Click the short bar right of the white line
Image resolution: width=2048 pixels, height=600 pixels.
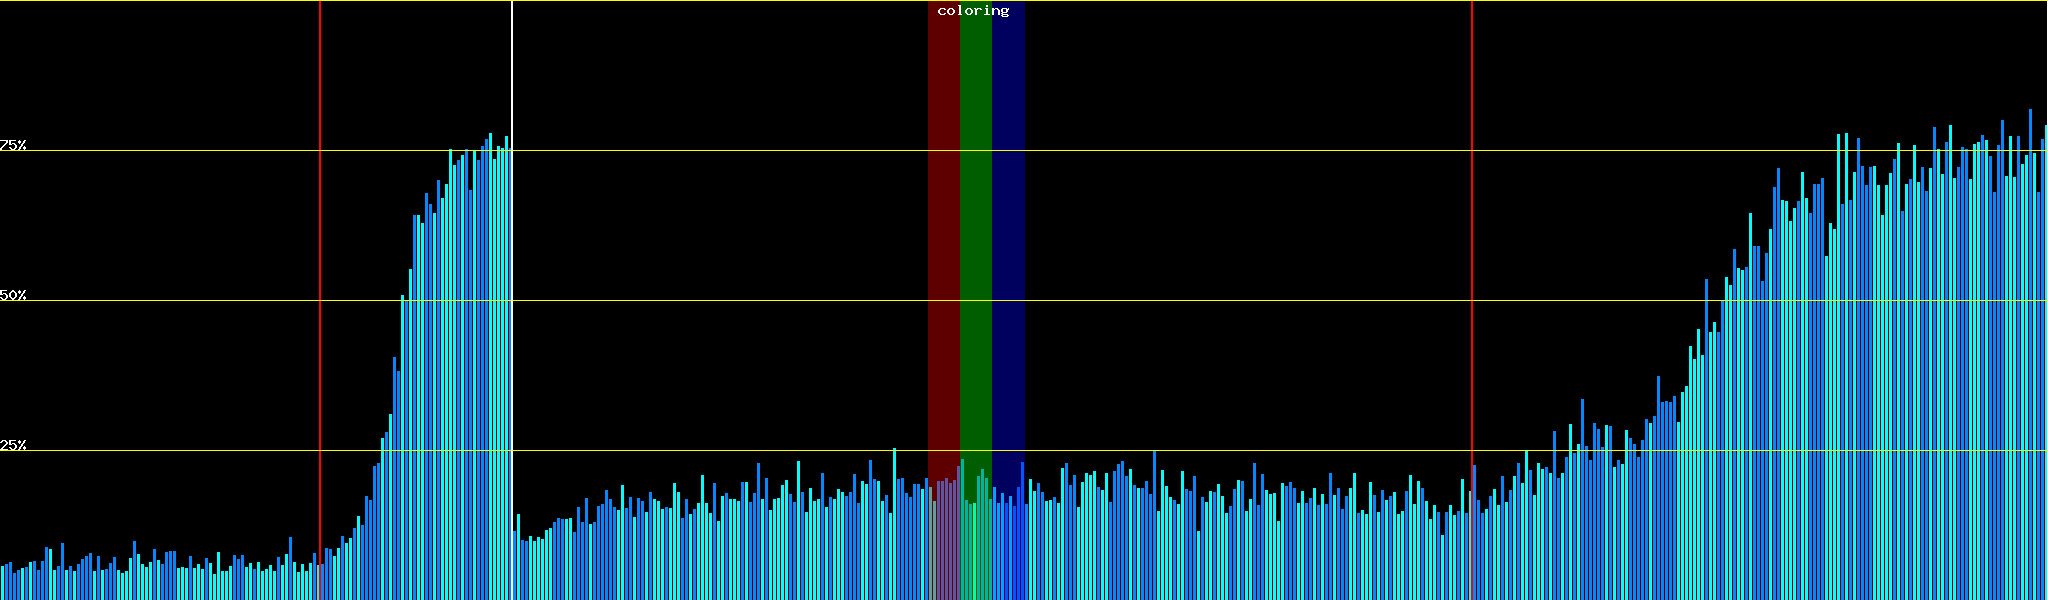point(518,560)
